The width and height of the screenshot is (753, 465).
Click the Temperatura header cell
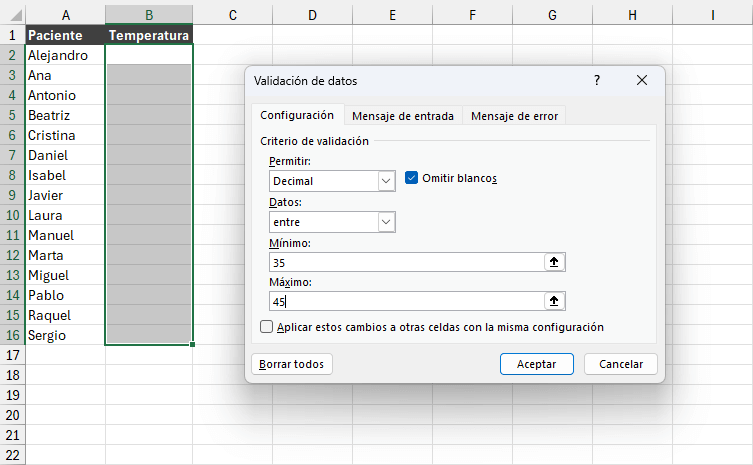[x=149, y=35]
